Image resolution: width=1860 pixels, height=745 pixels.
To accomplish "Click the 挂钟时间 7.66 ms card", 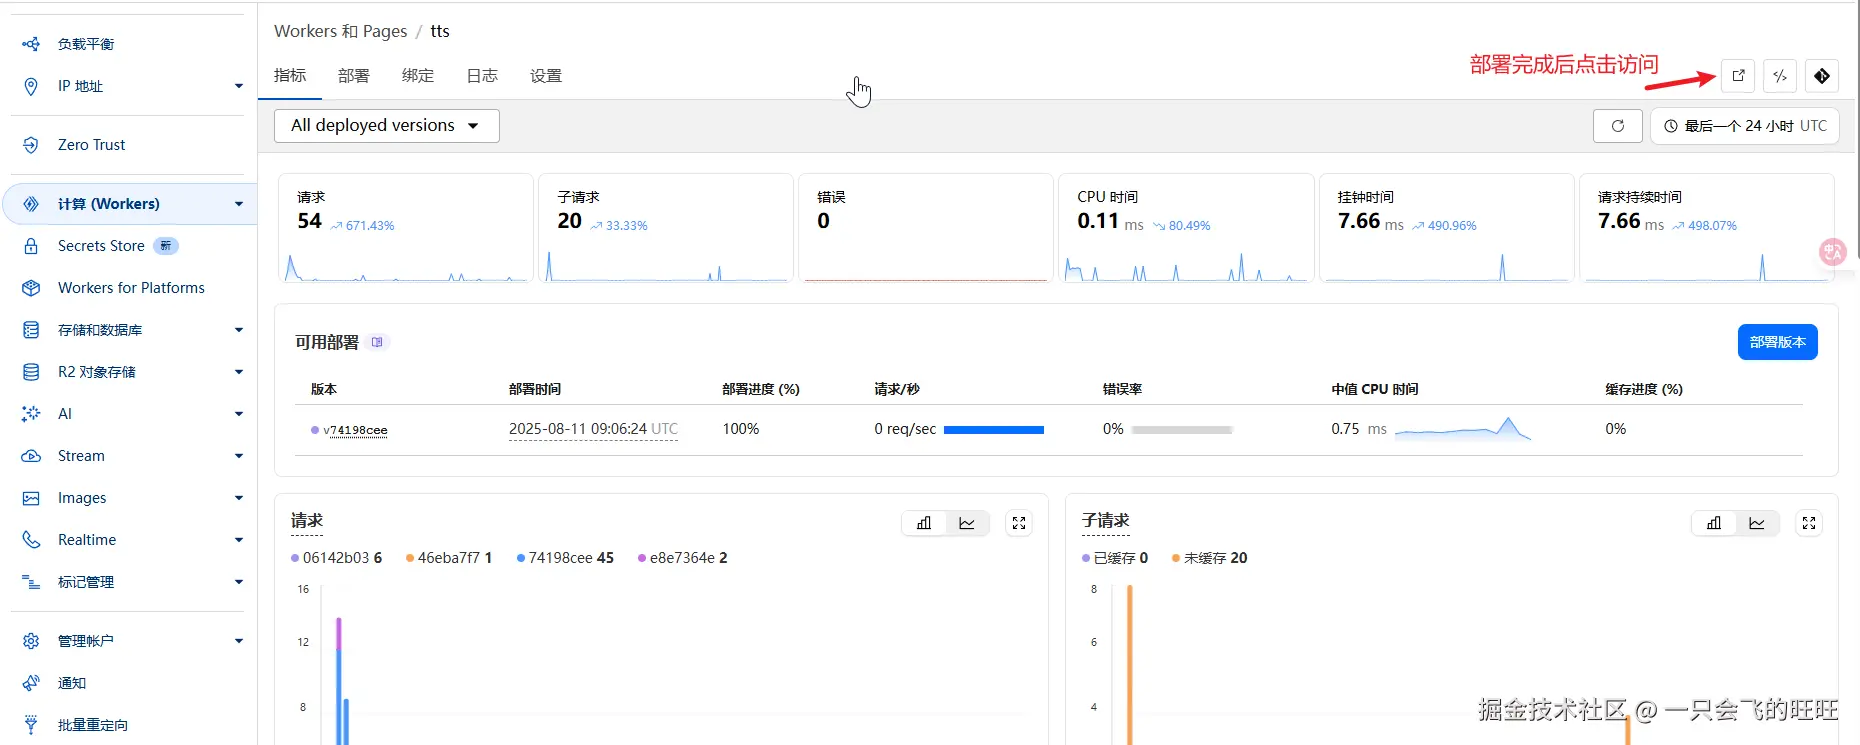I will click(x=1446, y=228).
